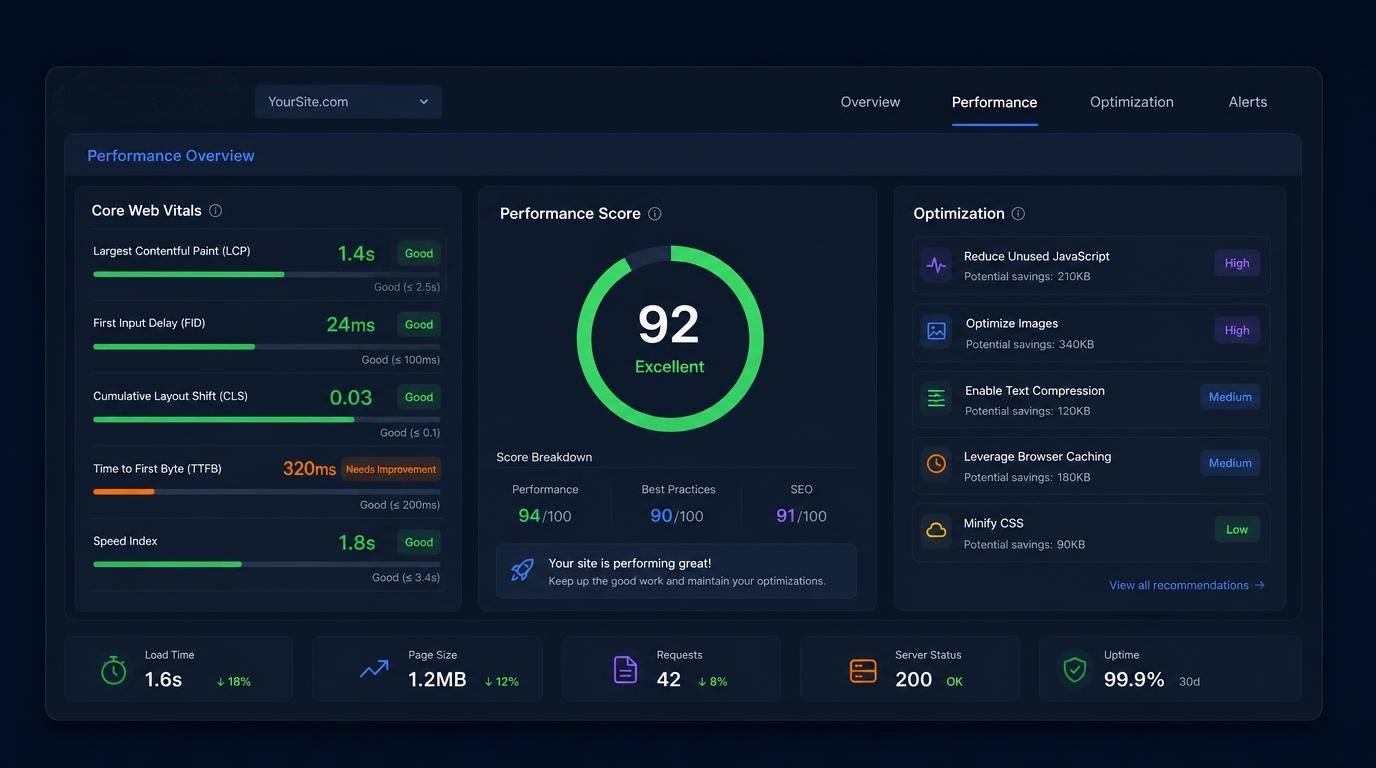Click the rocket icon in performance message
The width and height of the screenshot is (1376, 768).
tap(522, 570)
